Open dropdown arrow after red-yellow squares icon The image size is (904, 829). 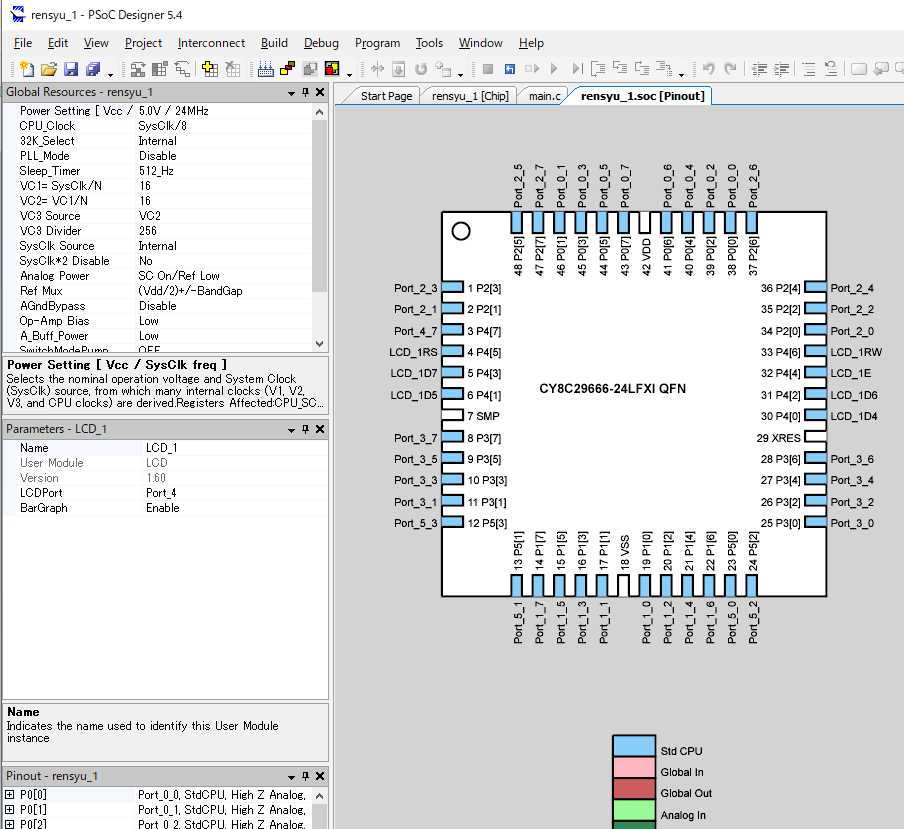(349, 74)
